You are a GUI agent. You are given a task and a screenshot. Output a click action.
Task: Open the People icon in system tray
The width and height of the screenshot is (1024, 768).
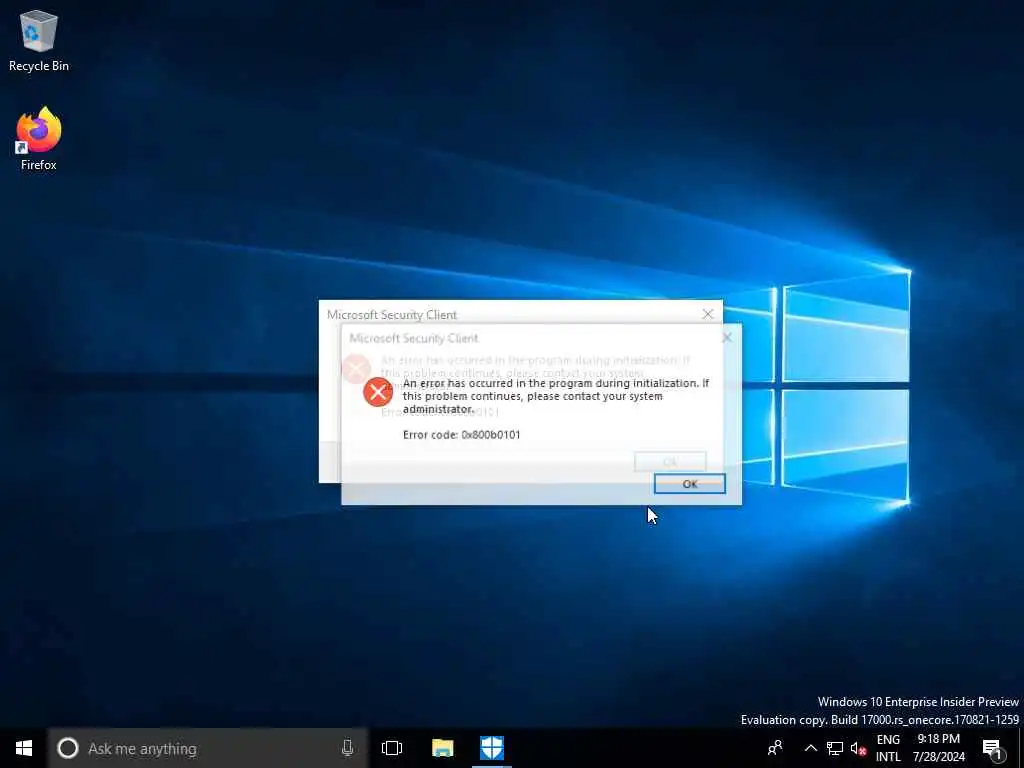pos(775,748)
